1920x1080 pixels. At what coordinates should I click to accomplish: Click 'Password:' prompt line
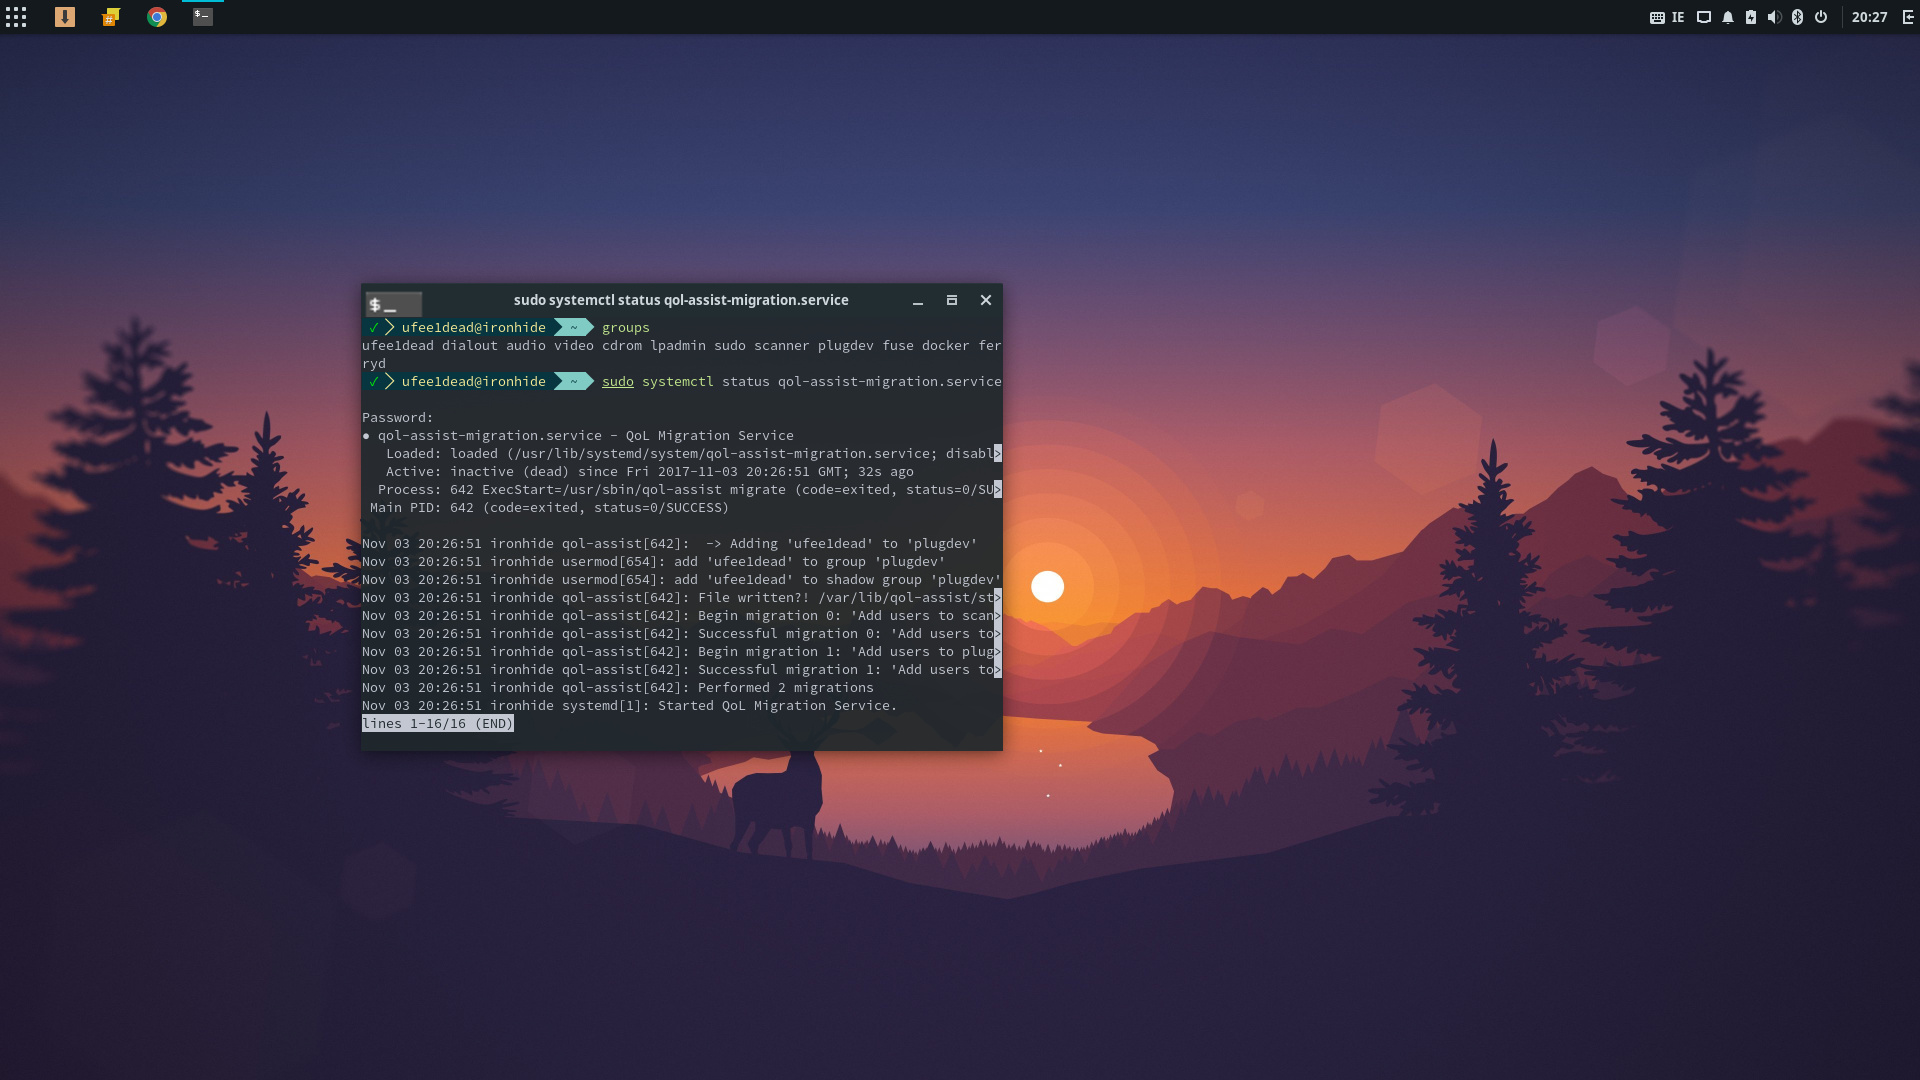[398, 418]
